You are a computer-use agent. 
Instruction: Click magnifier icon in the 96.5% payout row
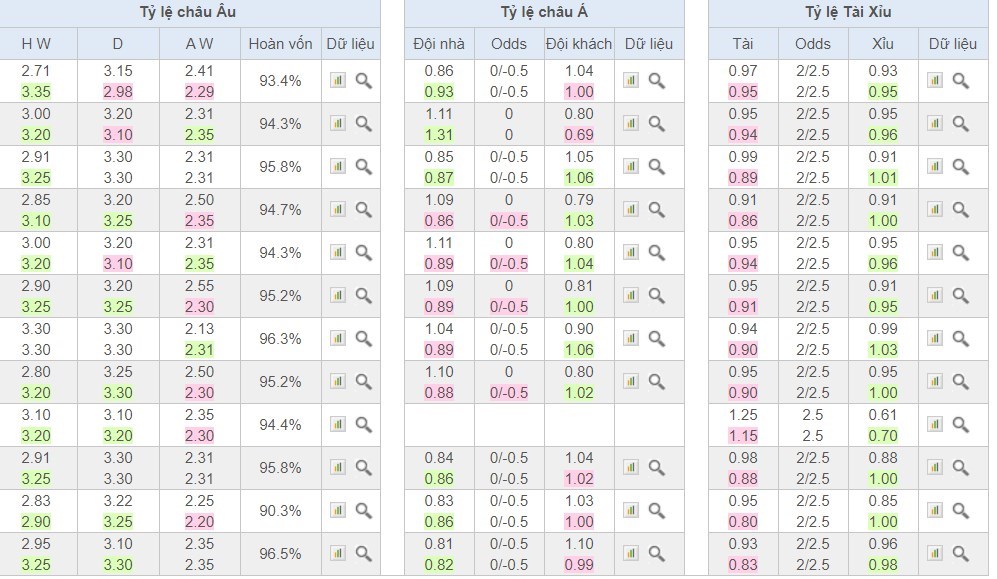pyautogui.click(x=364, y=553)
